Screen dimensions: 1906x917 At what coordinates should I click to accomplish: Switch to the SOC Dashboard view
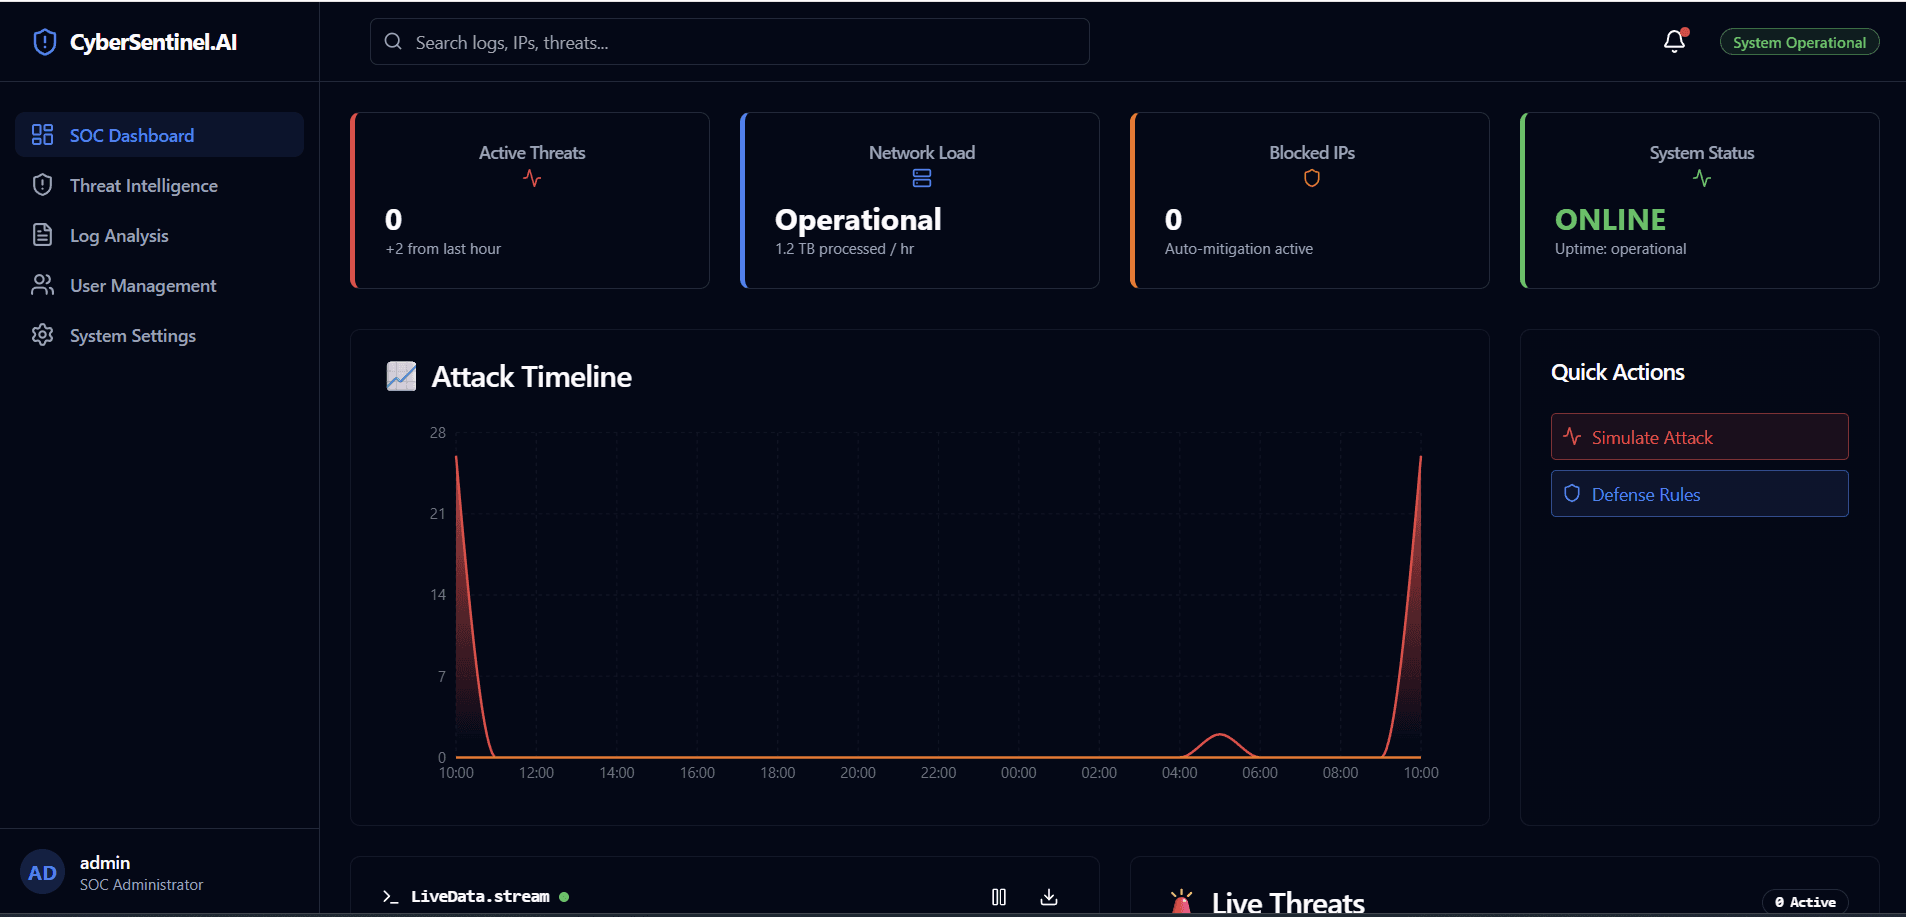point(131,134)
